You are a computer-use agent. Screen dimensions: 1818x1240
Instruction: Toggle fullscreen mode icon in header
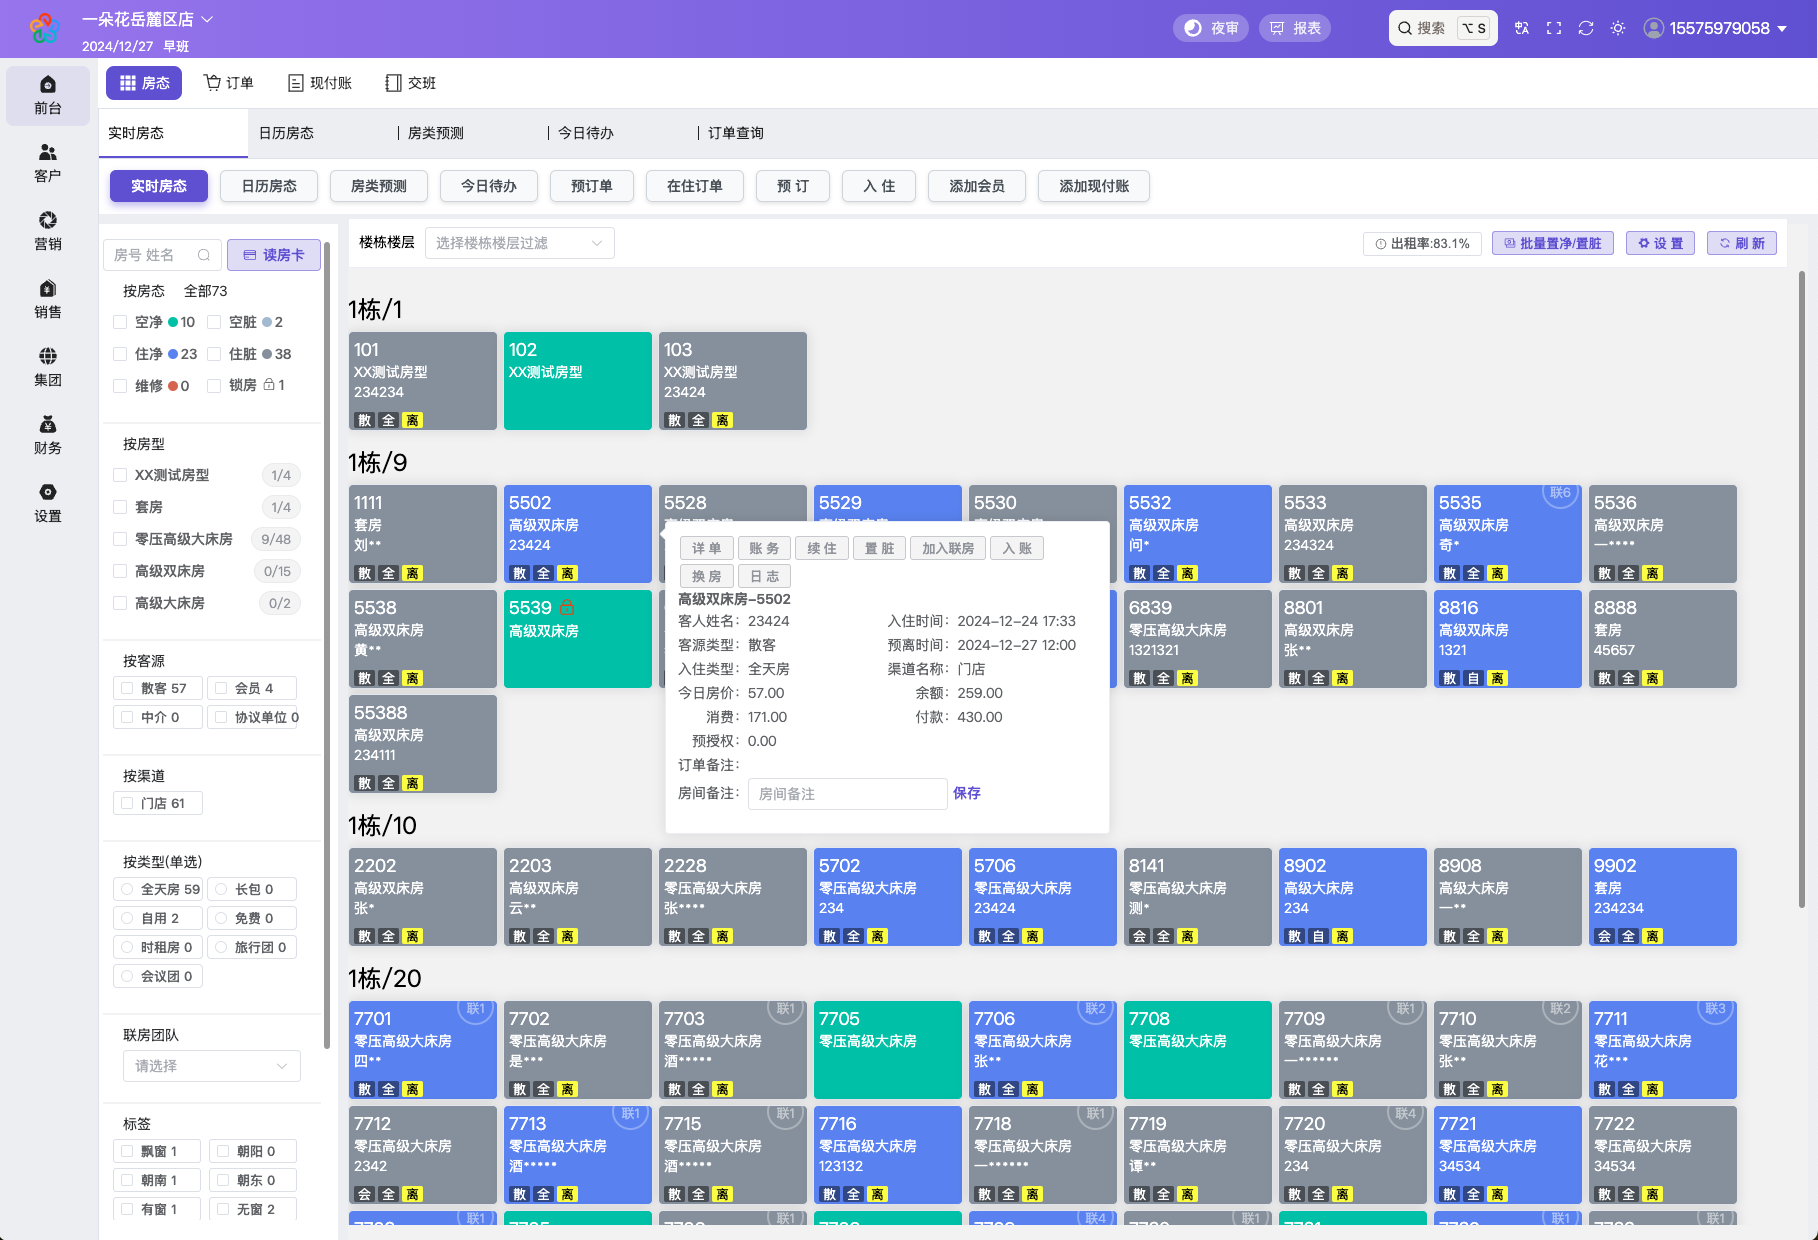tap(1554, 28)
